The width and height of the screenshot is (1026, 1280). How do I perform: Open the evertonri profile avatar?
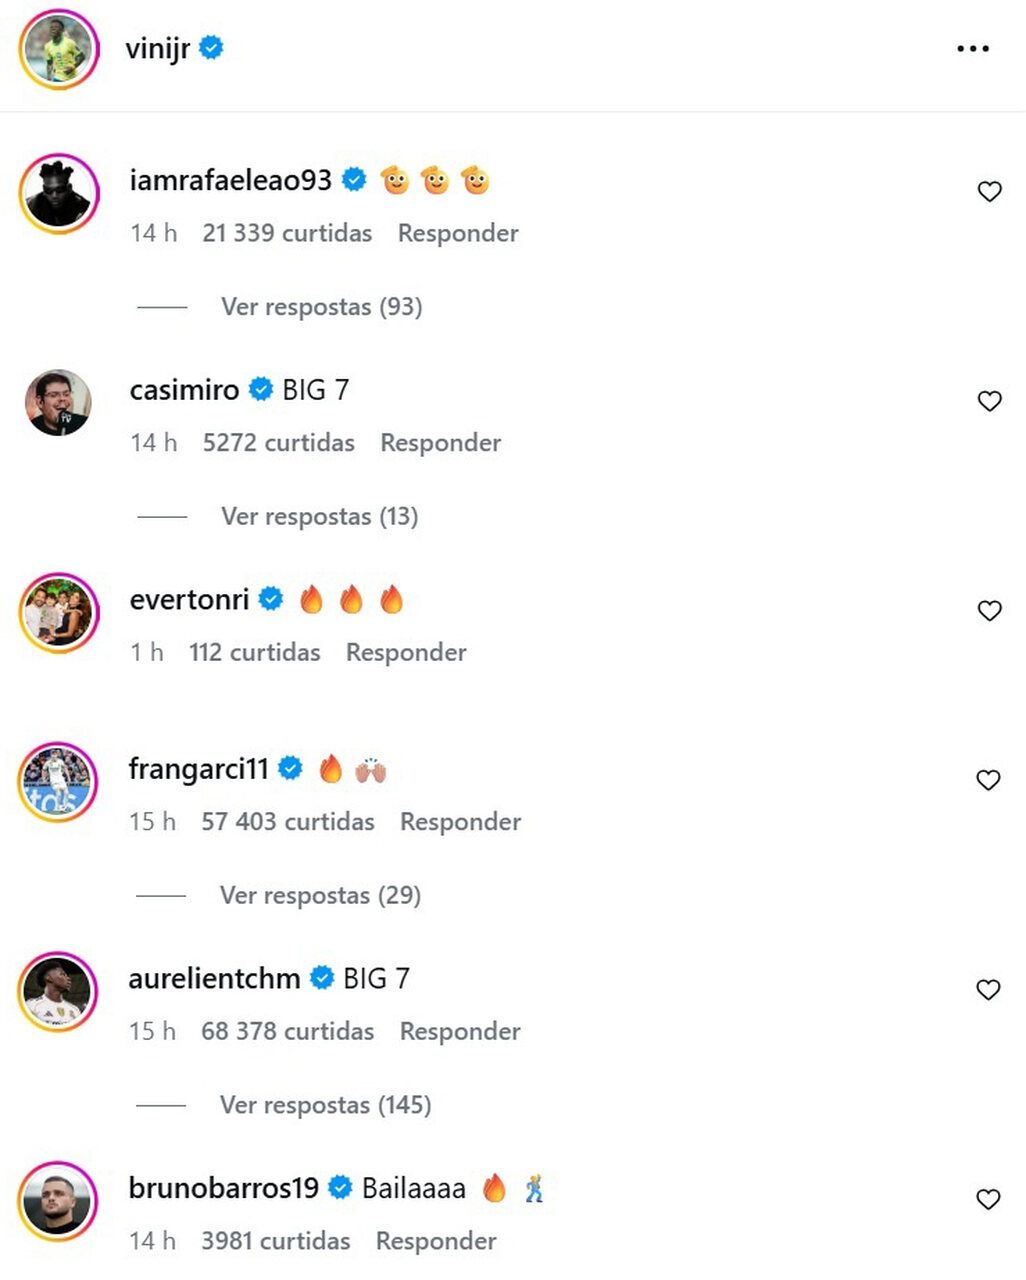pyautogui.click(x=58, y=612)
